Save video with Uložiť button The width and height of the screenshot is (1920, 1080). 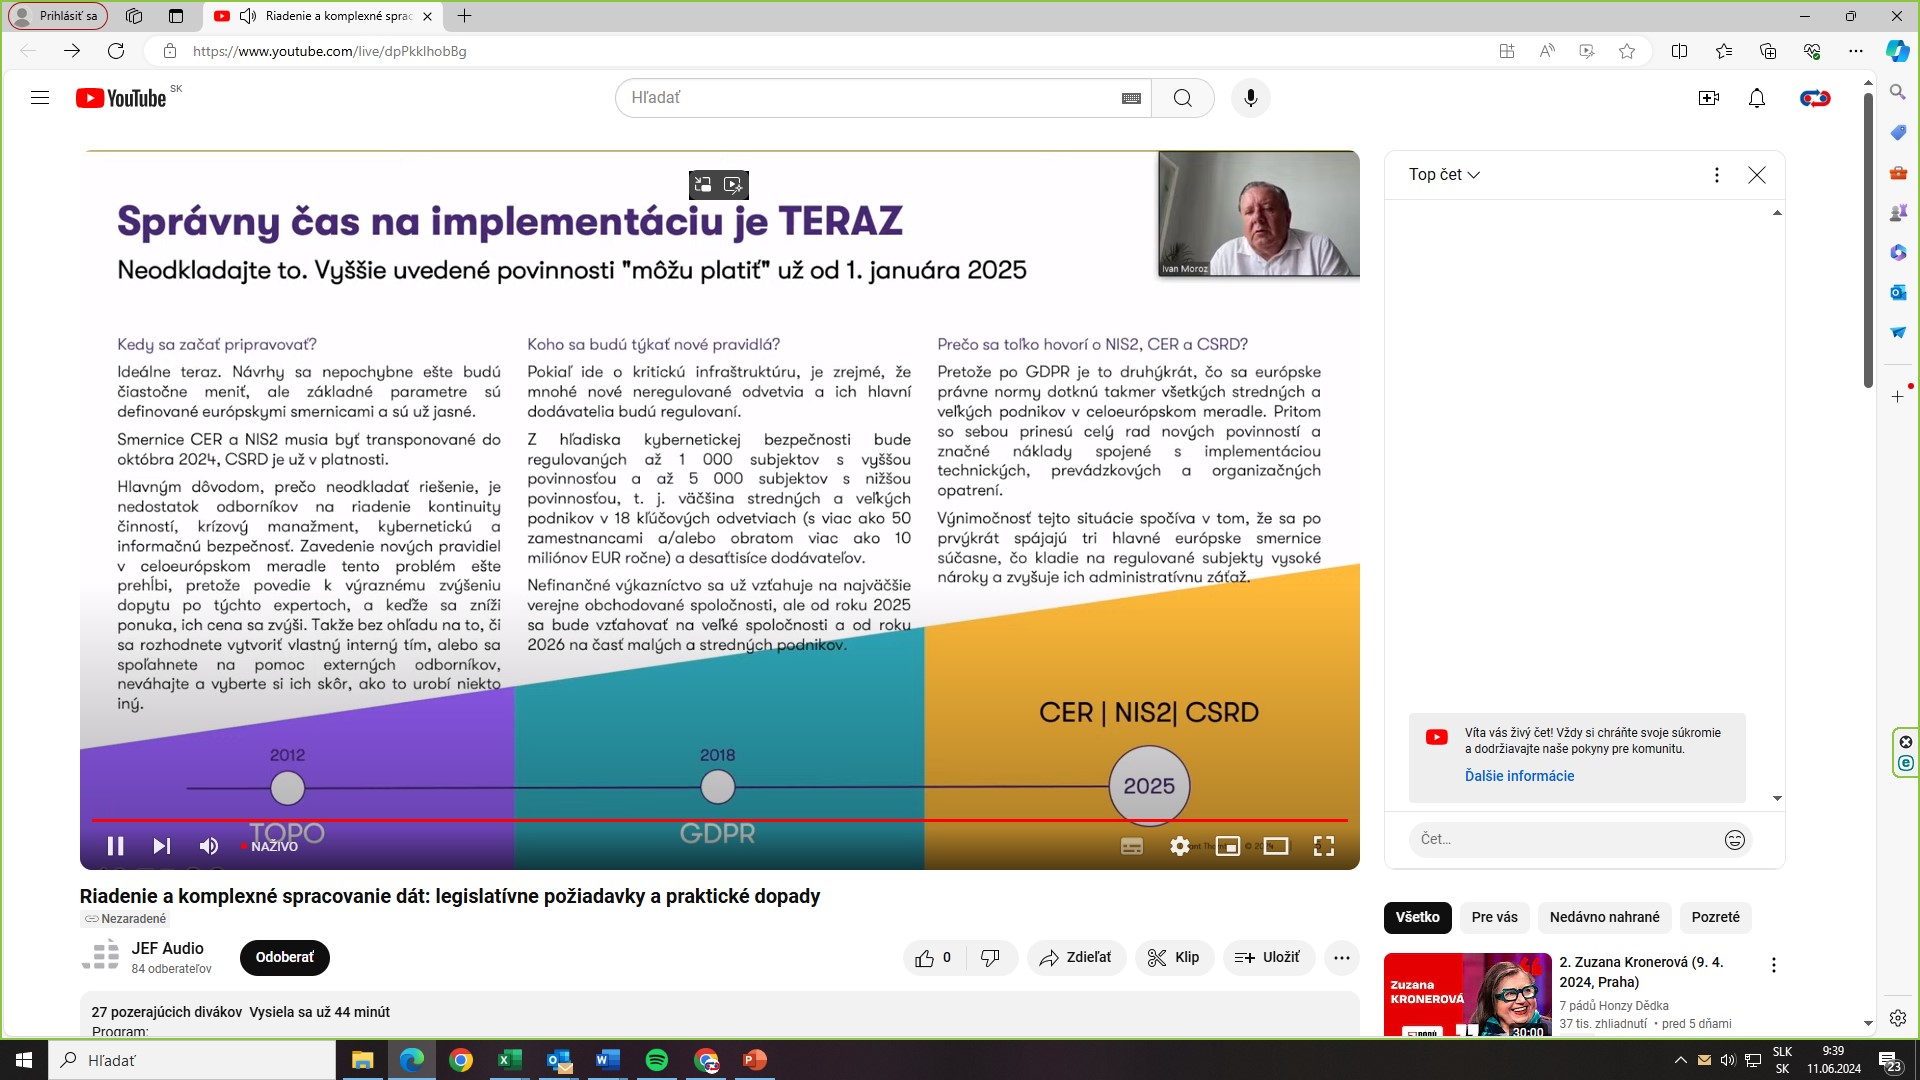tap(1268, 958)
